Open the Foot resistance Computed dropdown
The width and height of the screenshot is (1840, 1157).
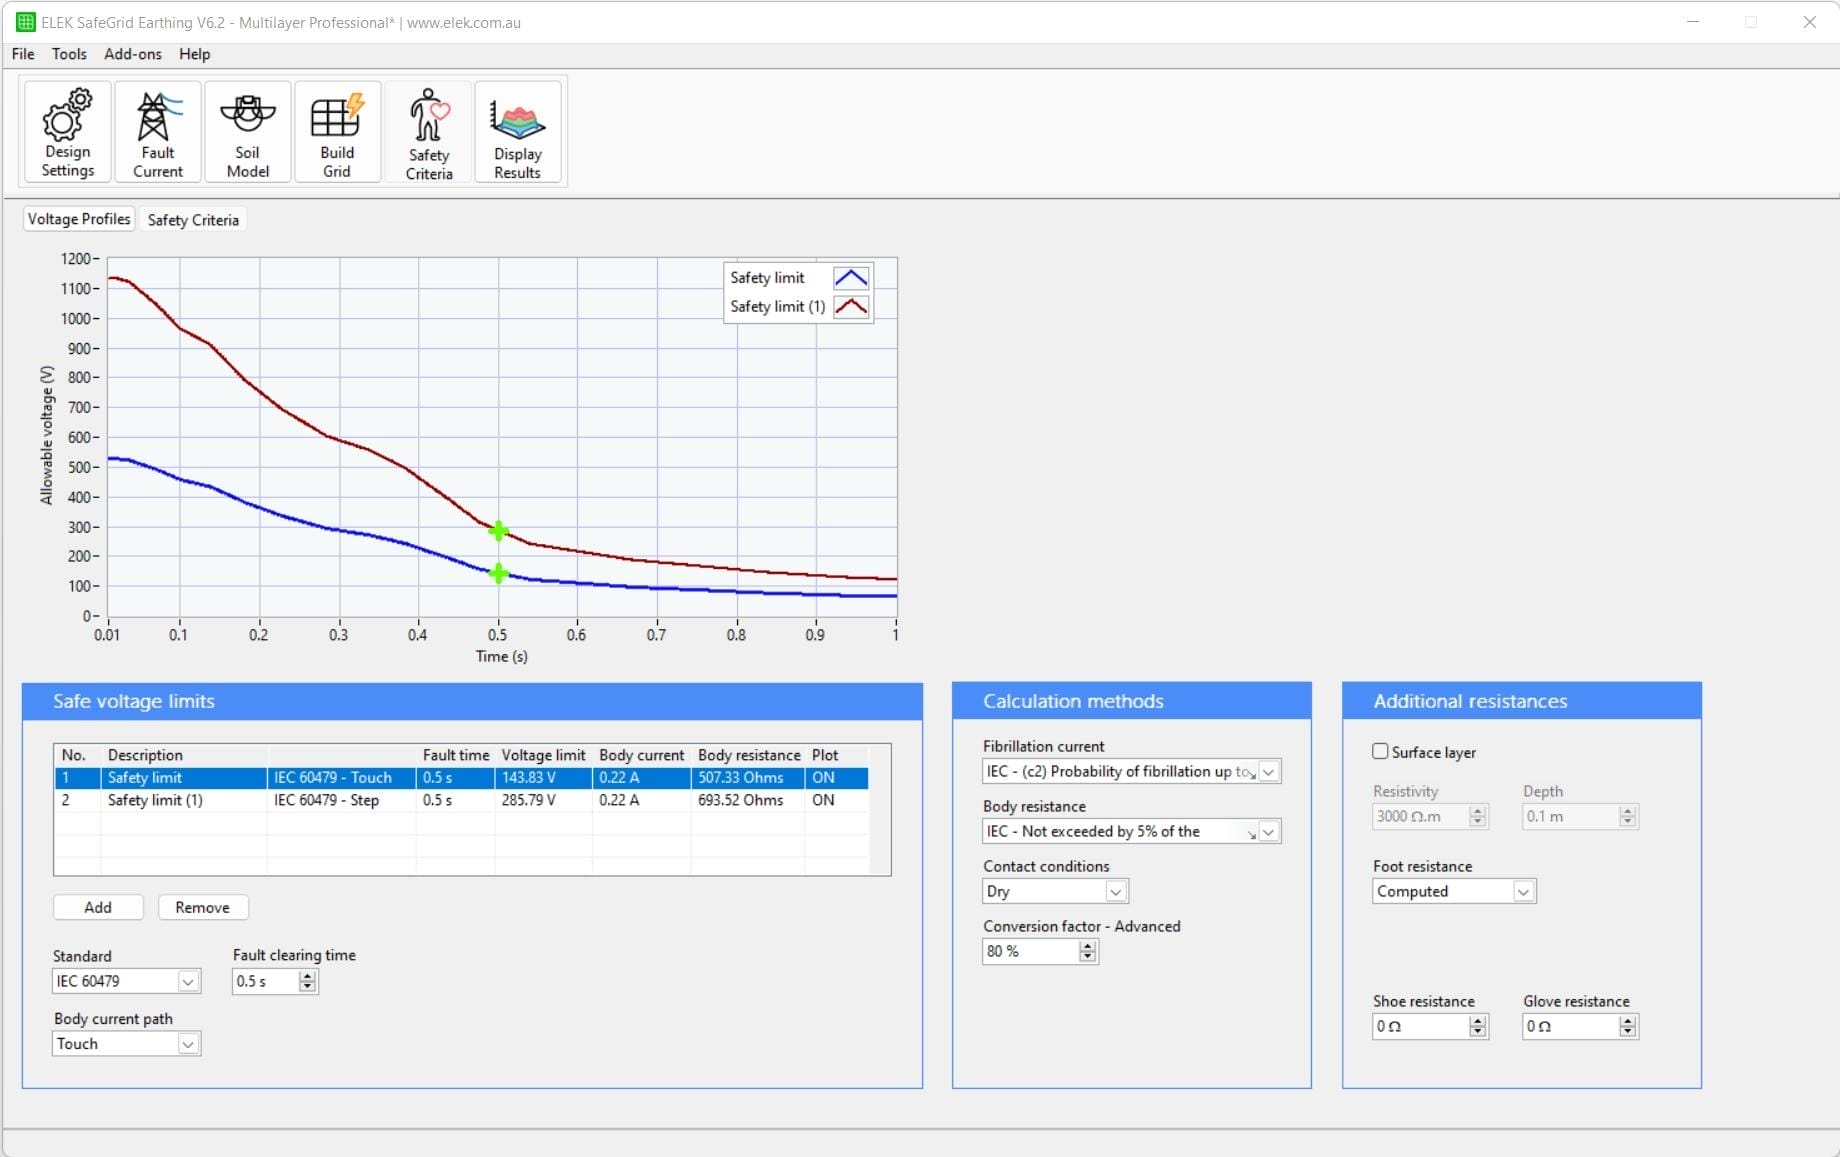pyautogui.click(x=1522, y=891)
